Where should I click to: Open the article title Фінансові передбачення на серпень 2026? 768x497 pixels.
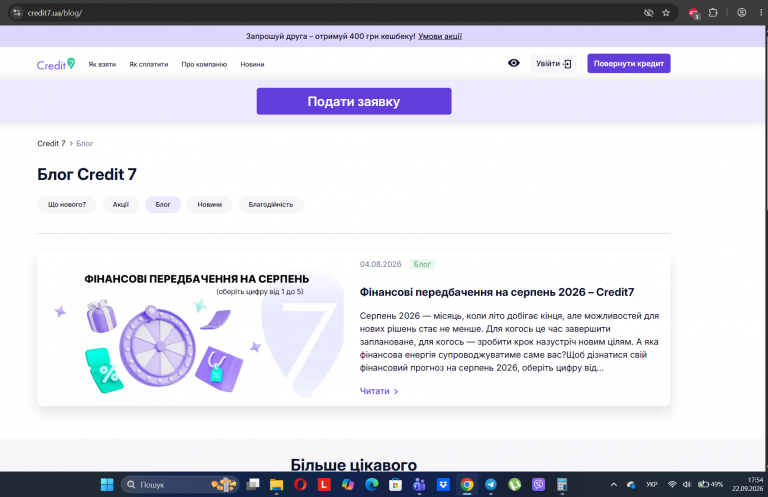pos(497,292)
